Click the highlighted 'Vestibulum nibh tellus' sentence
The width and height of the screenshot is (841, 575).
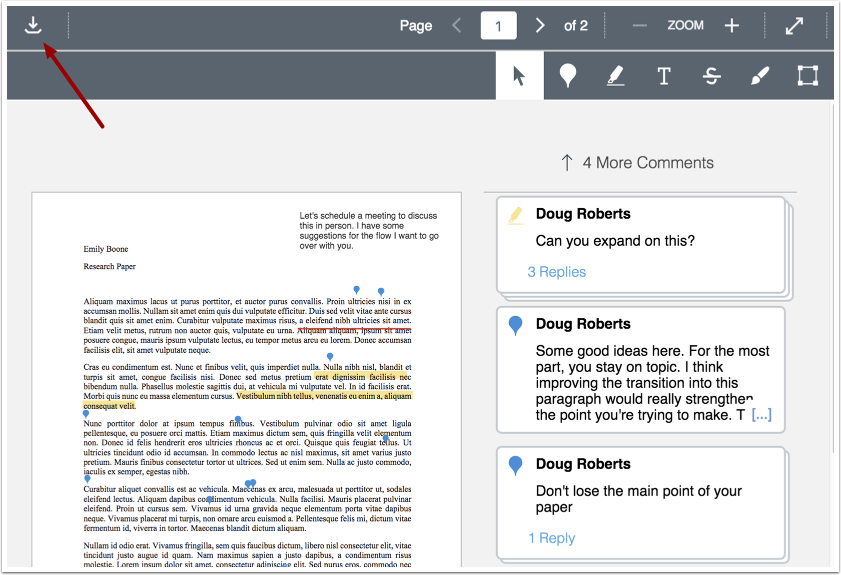[x=324, y=396]
